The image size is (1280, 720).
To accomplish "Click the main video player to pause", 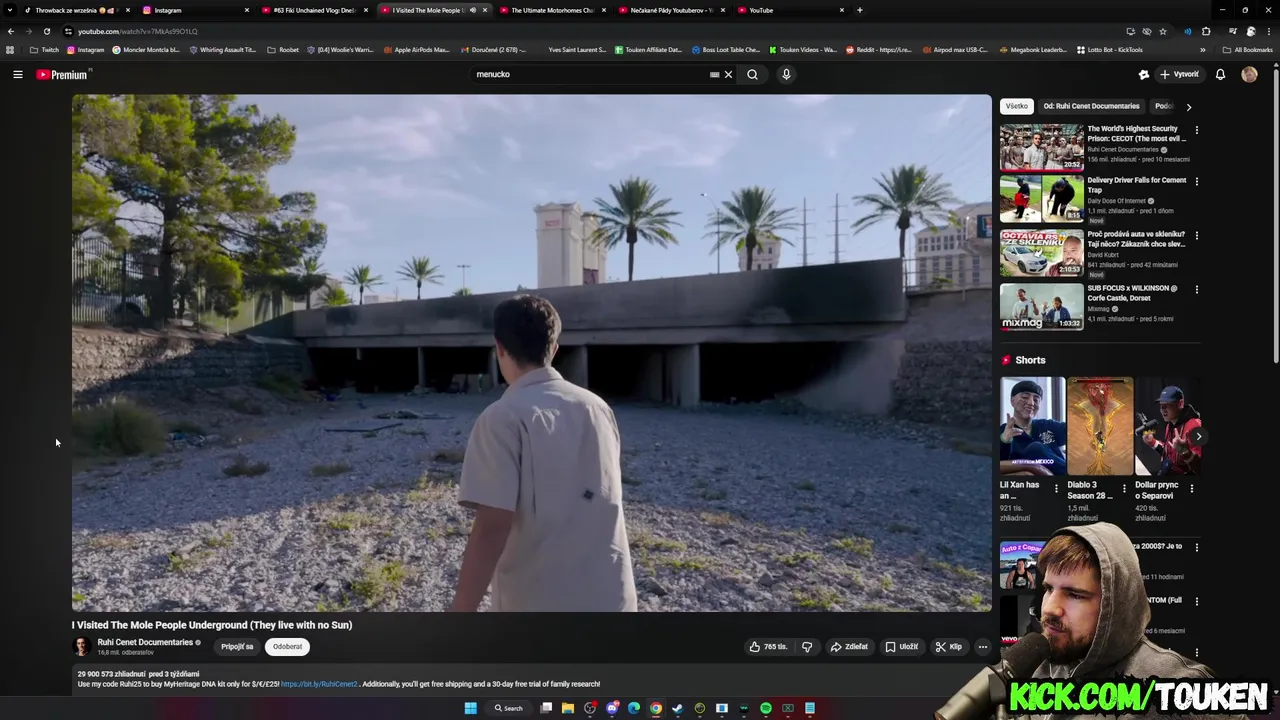I will (532, 353).
